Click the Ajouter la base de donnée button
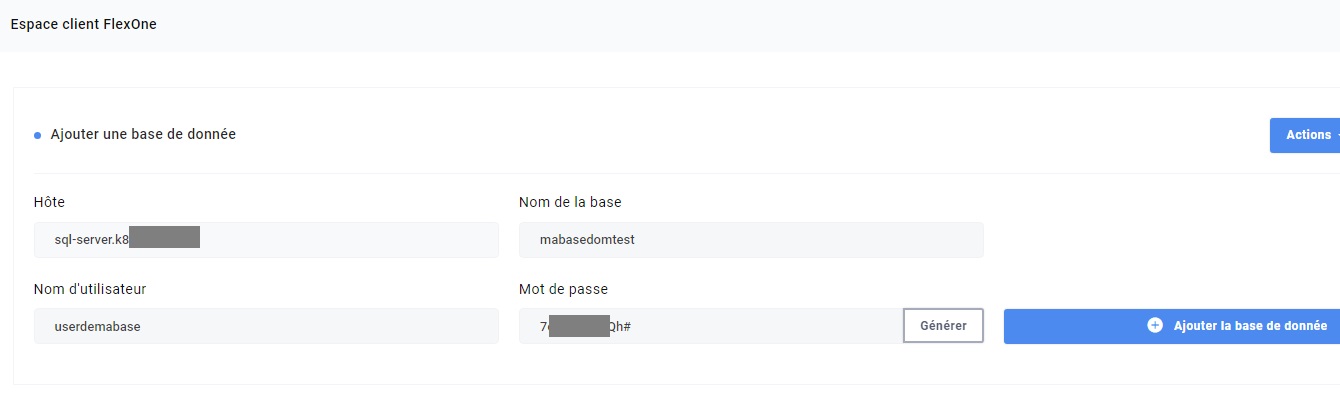Viewport: 1340px width, 396px height. click(x=1172, y=326)
